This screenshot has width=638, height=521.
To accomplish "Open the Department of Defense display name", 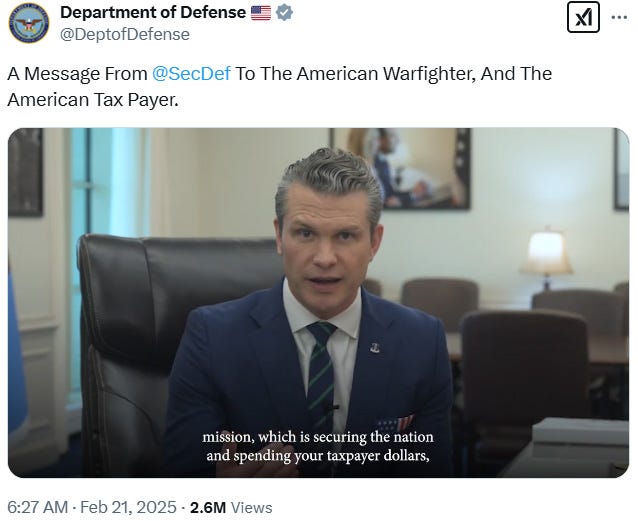I will click(153, 12).
